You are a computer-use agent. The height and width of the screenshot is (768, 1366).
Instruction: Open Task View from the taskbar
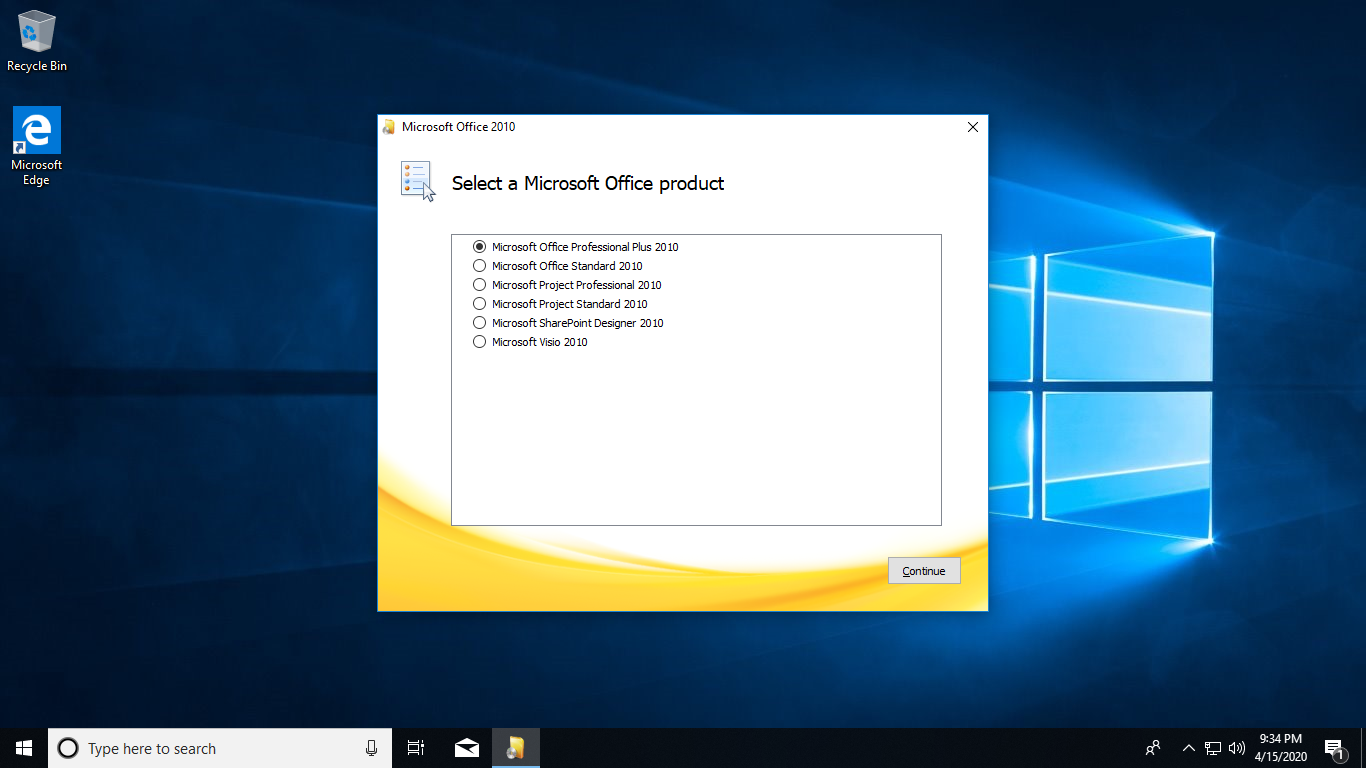coord(416,748)
